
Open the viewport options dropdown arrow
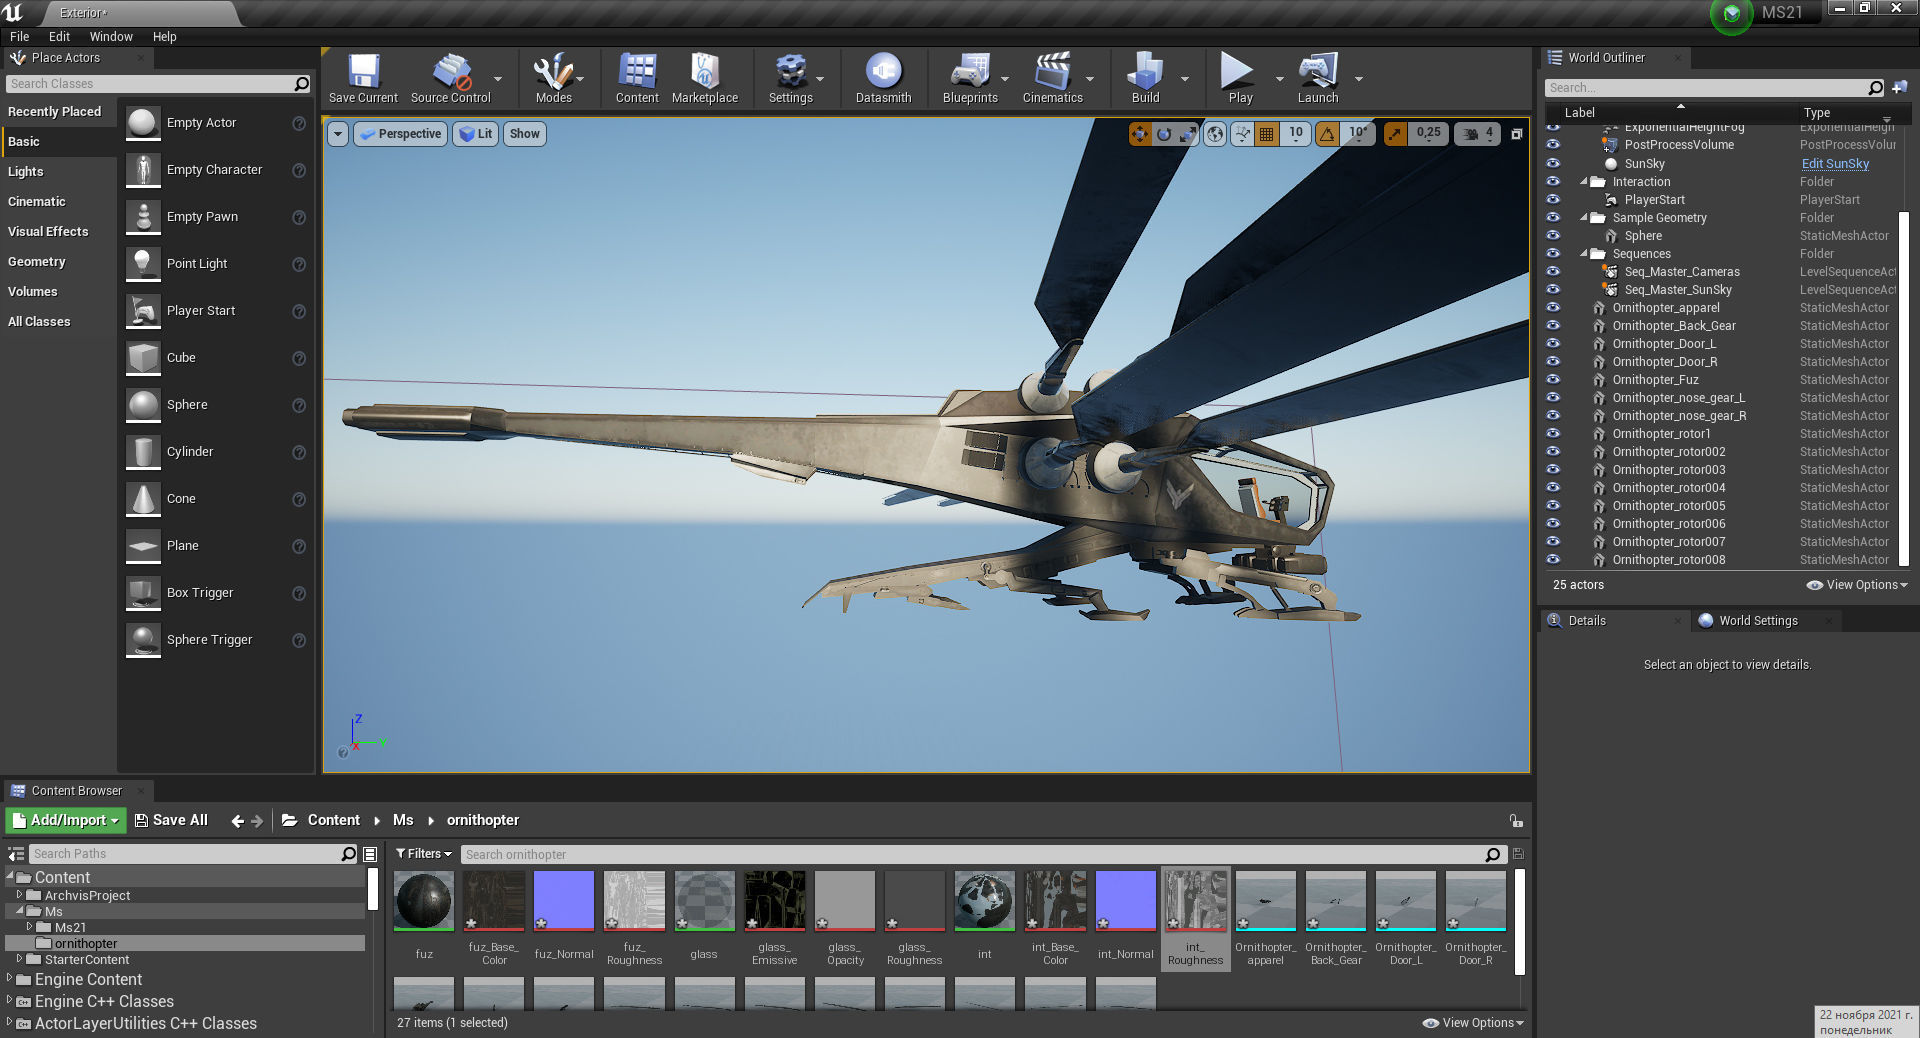338,134
